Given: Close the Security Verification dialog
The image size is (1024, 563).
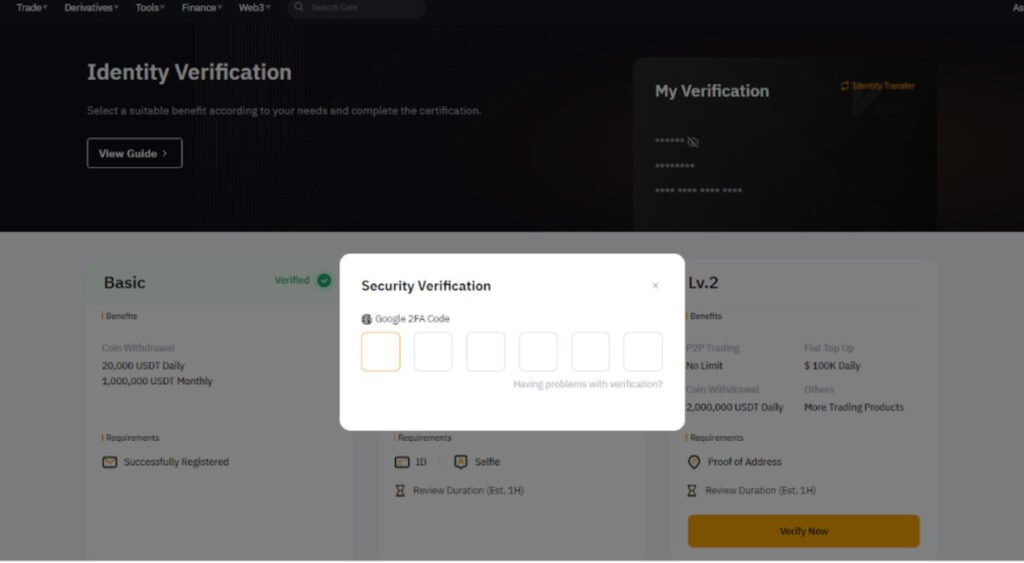Looking at the screenshot, I should click(x=655, y=285).
